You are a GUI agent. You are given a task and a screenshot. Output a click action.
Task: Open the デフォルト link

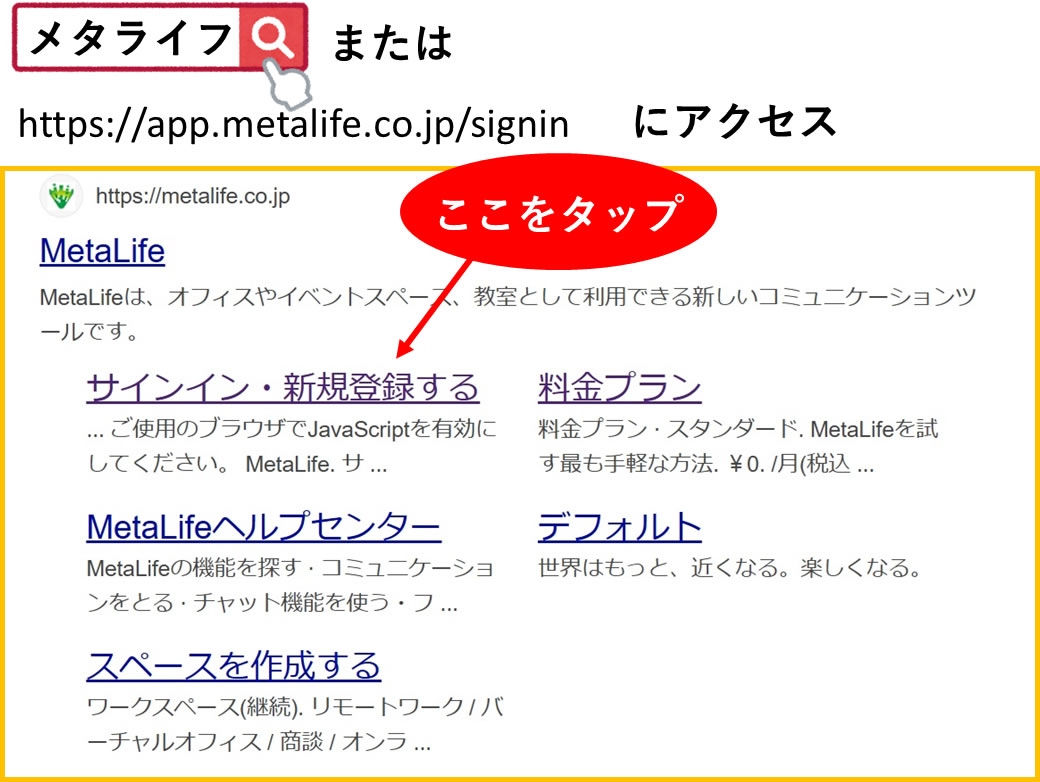pyautogui.click(x=619, y=526)
